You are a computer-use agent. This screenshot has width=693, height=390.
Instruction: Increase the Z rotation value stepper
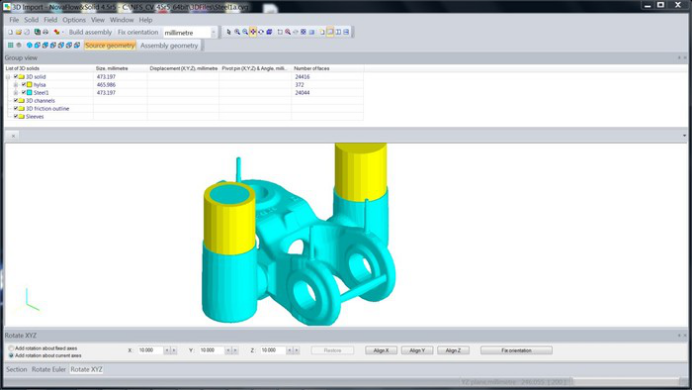coord(297,350)
